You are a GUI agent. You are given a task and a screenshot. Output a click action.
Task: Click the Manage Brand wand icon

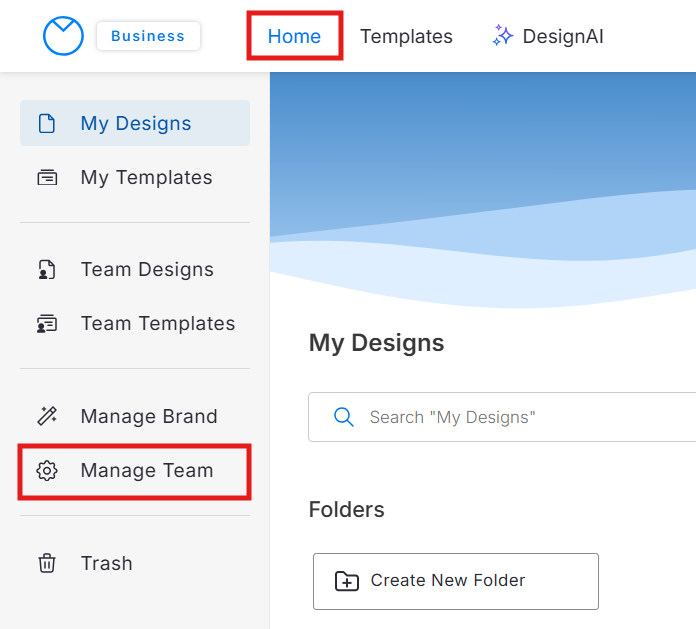click(47, 416)
